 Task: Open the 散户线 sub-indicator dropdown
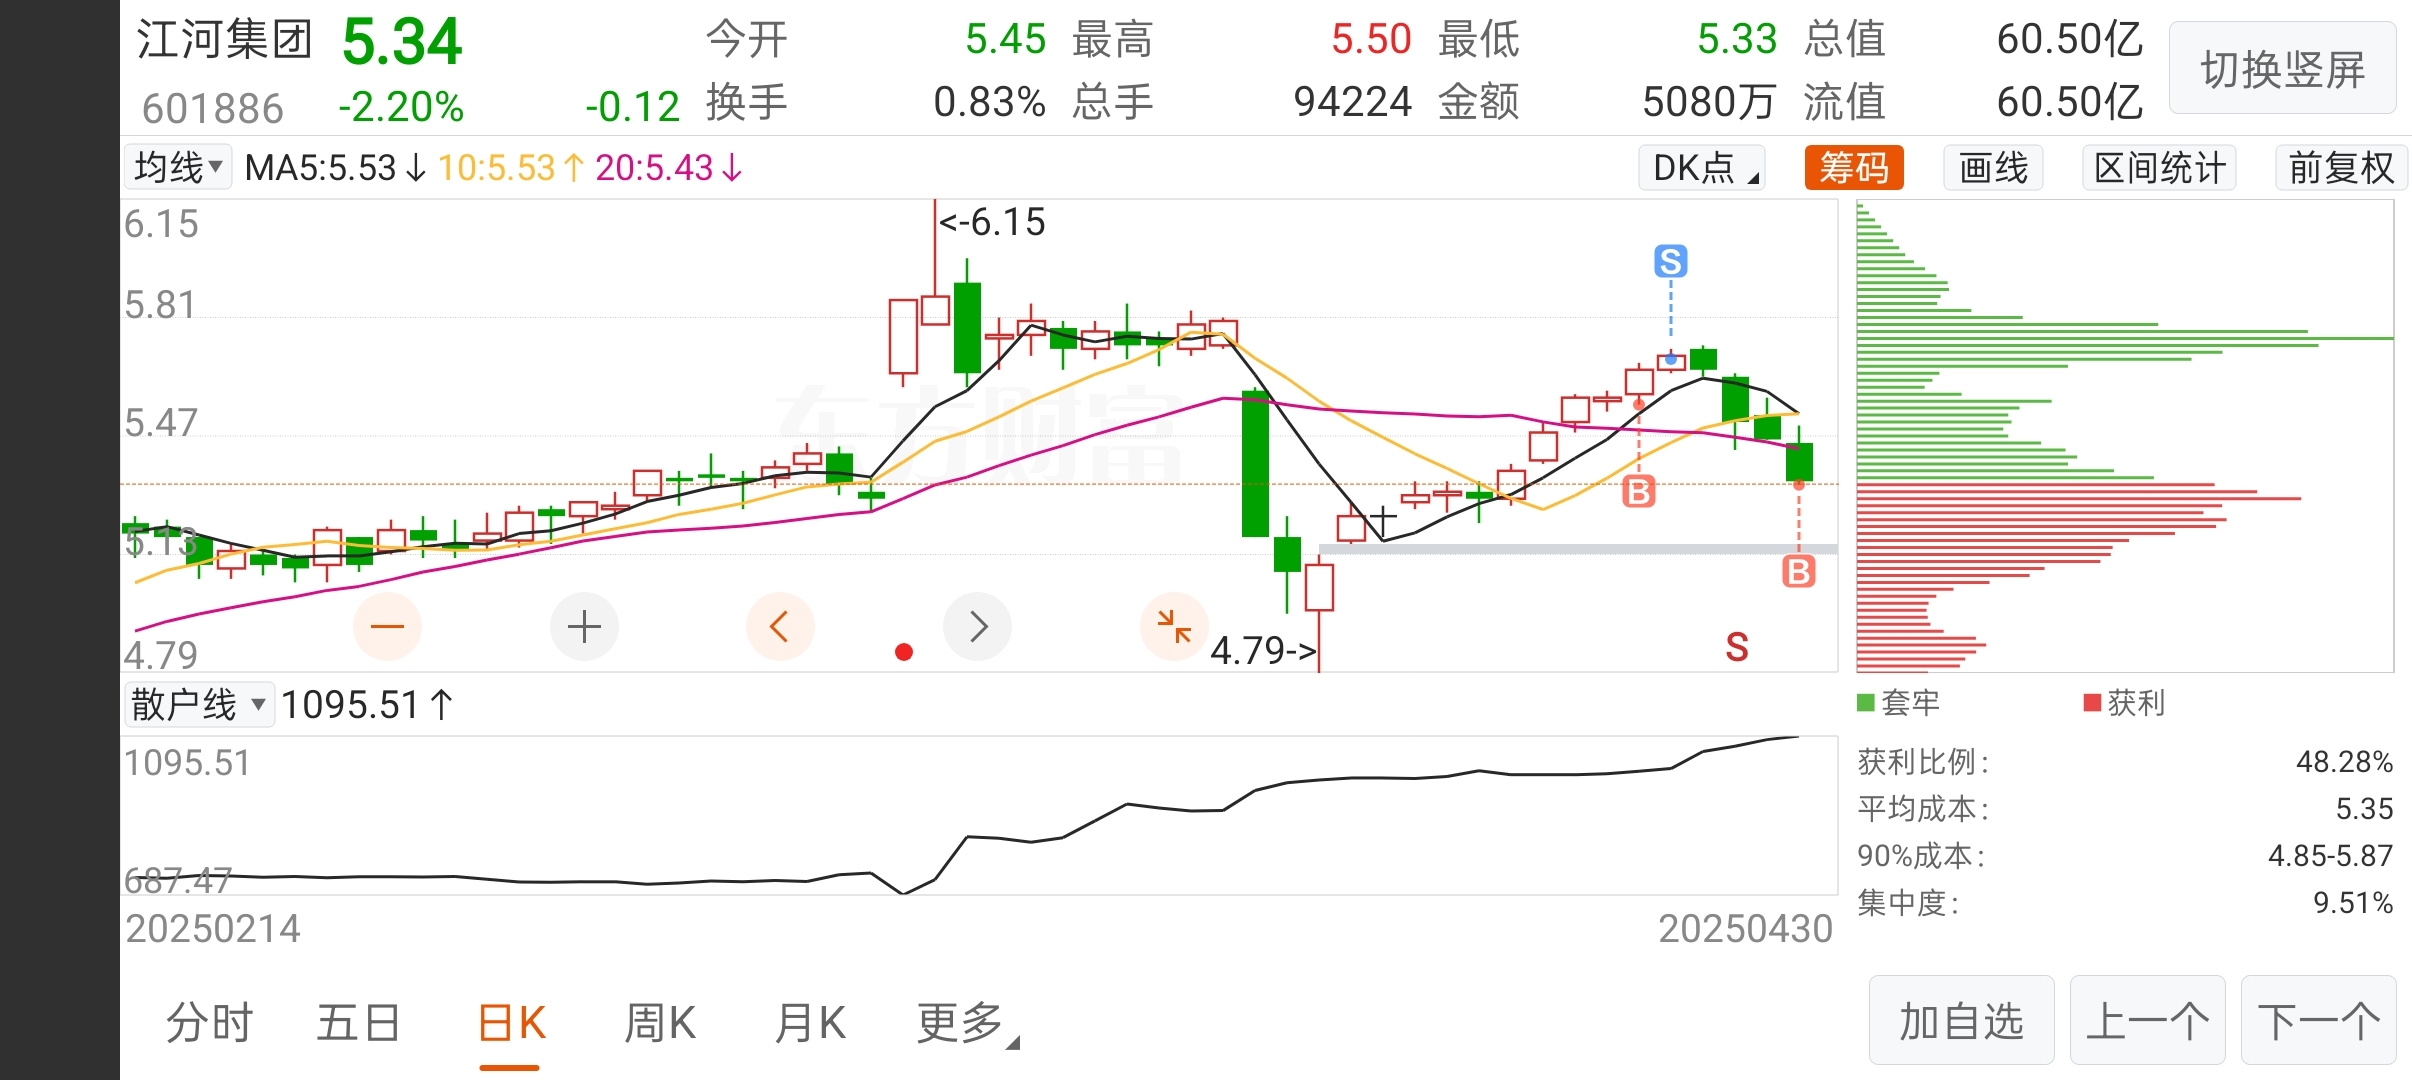tap(198, 704)
